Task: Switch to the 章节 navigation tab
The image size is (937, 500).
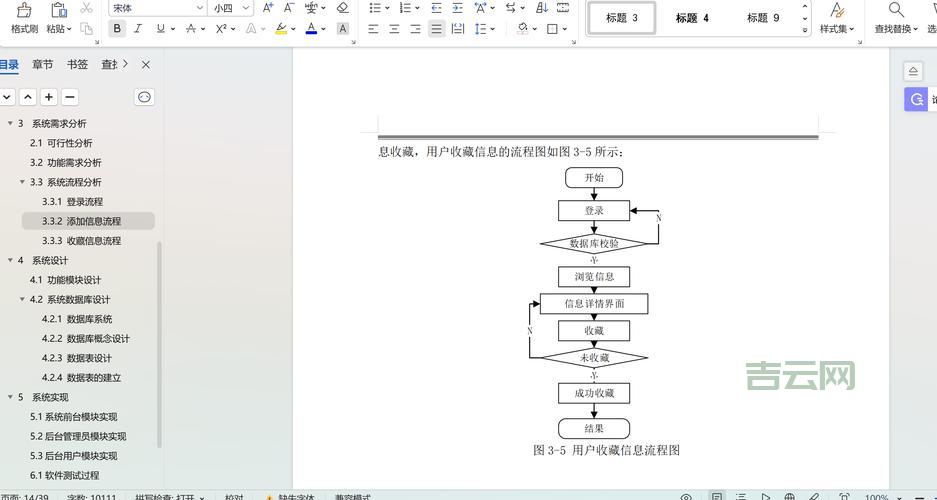Action: (42, 65)
